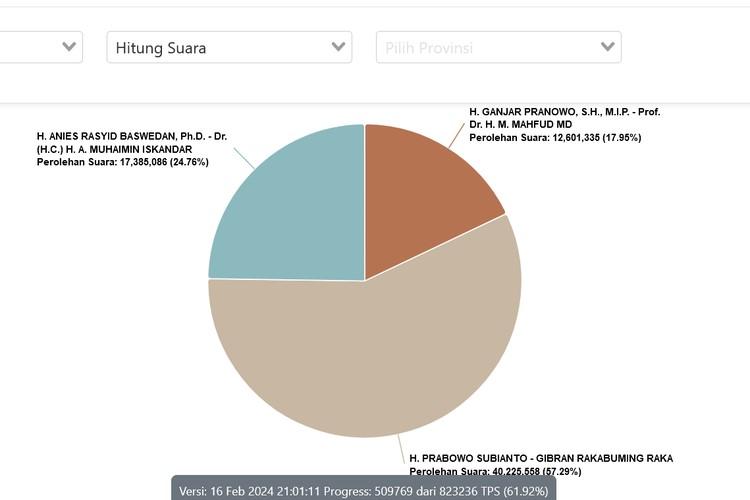Expand the partially visible leftmost dropdown

69,47
